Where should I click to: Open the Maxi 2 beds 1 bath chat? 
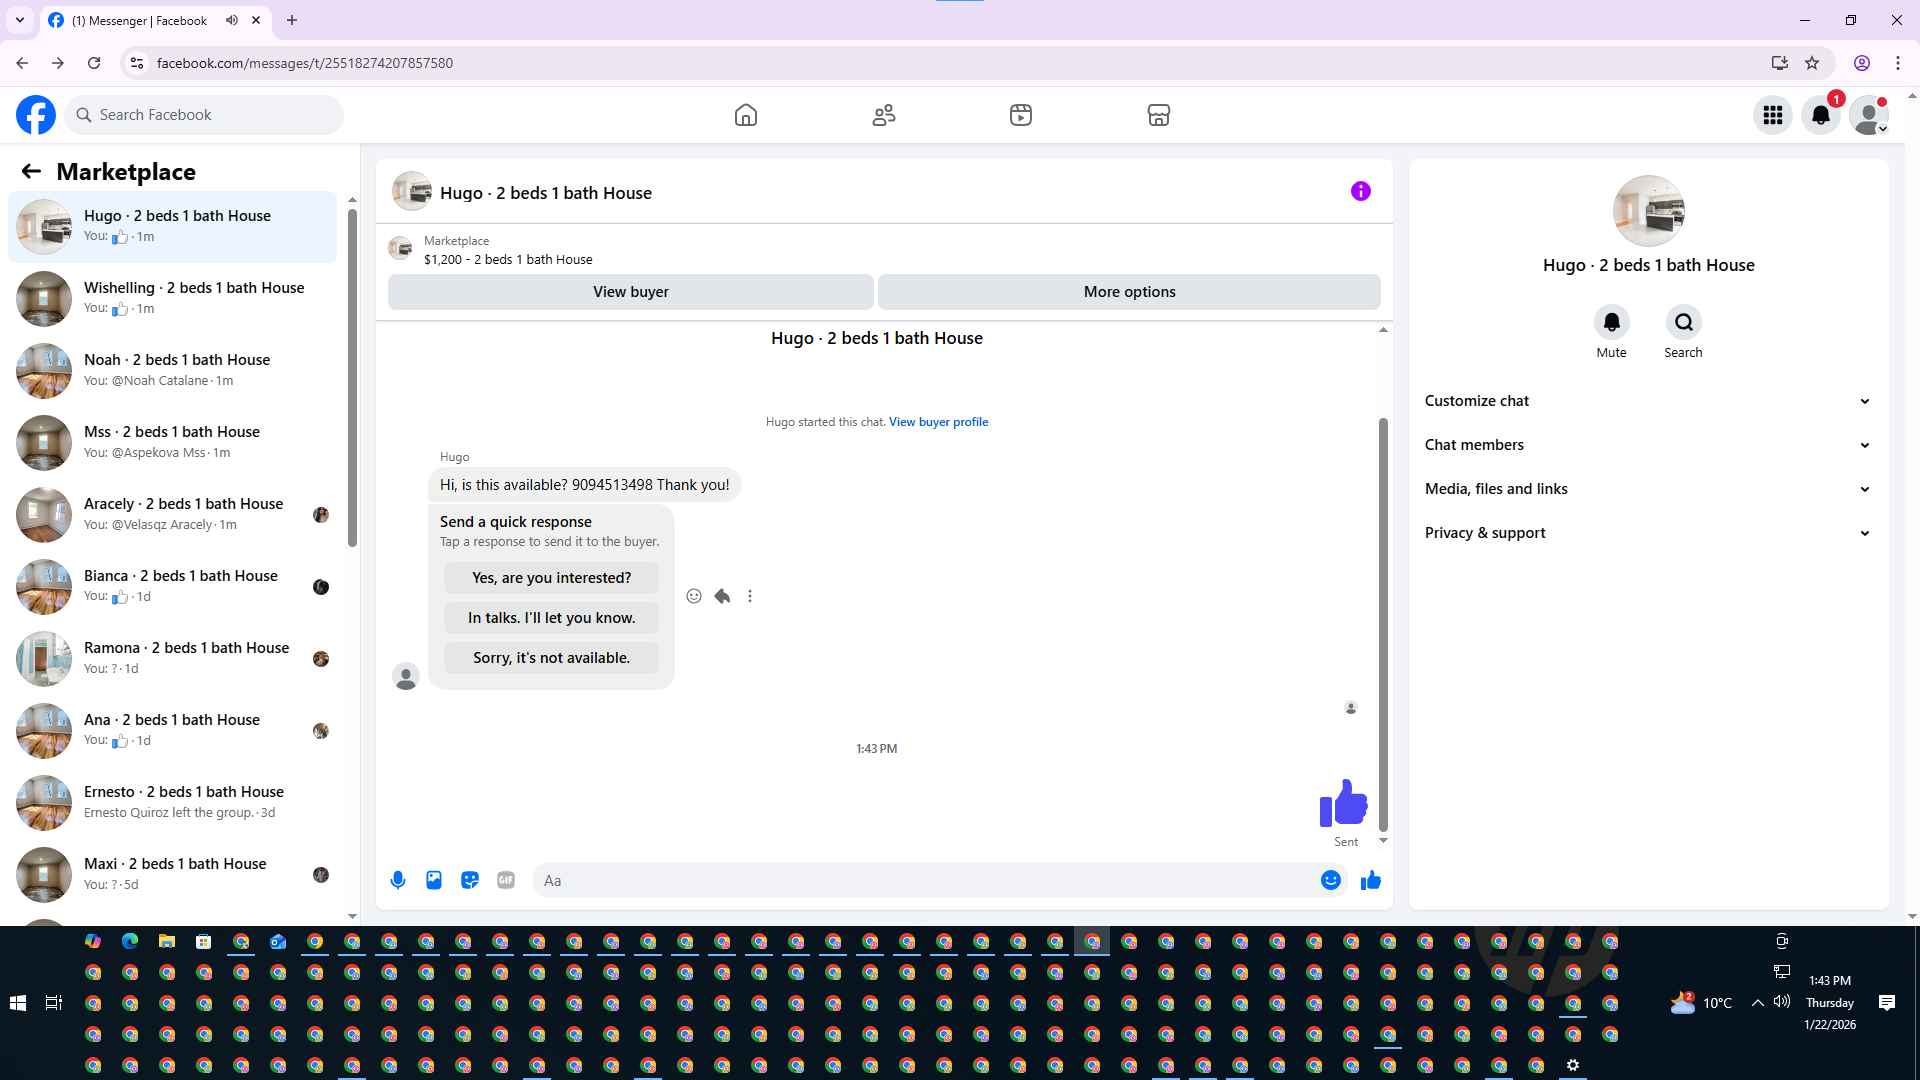pos(172,875)
